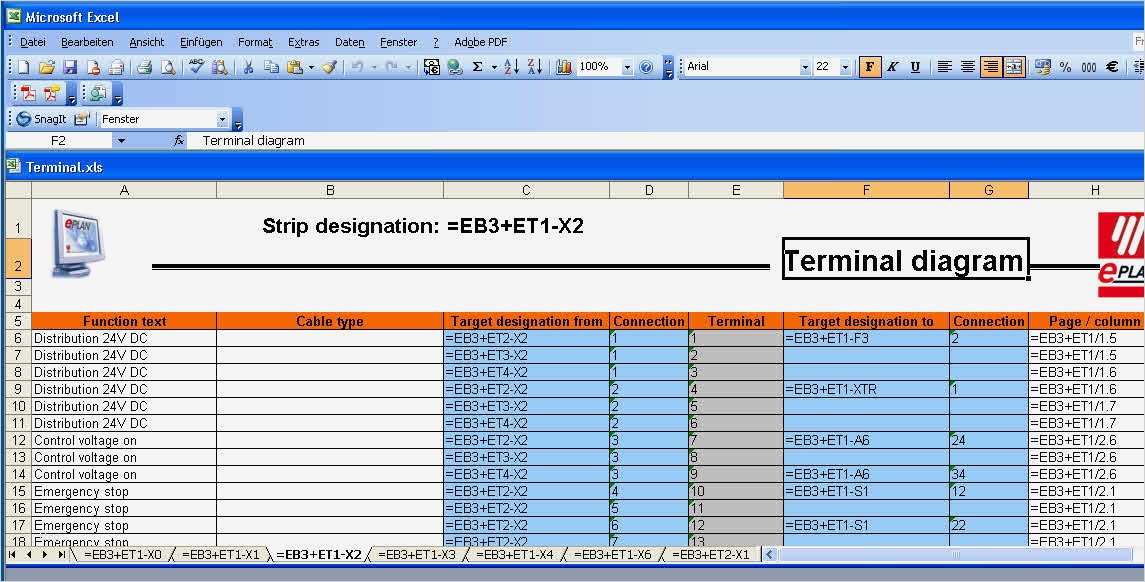Viewport: 1145px width, 582px height.
Task: Sort ascending A to Z
Action: coord(512,67)
